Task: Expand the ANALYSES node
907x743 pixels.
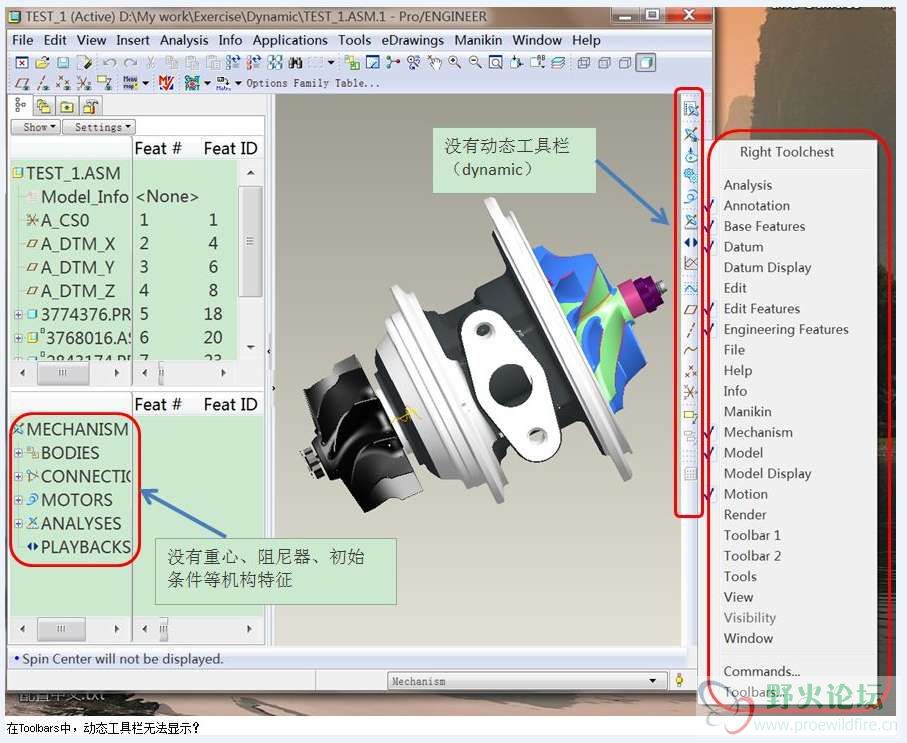Action: [x=18, y=524]
